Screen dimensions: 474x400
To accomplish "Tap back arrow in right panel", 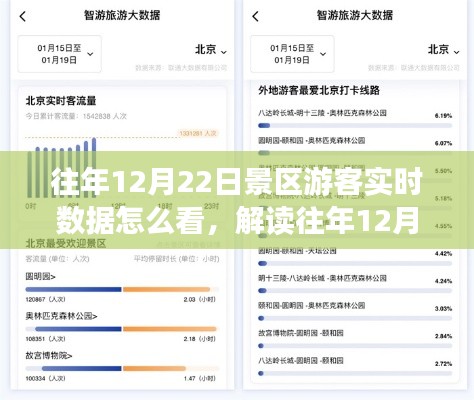I will tap(255, 16).
